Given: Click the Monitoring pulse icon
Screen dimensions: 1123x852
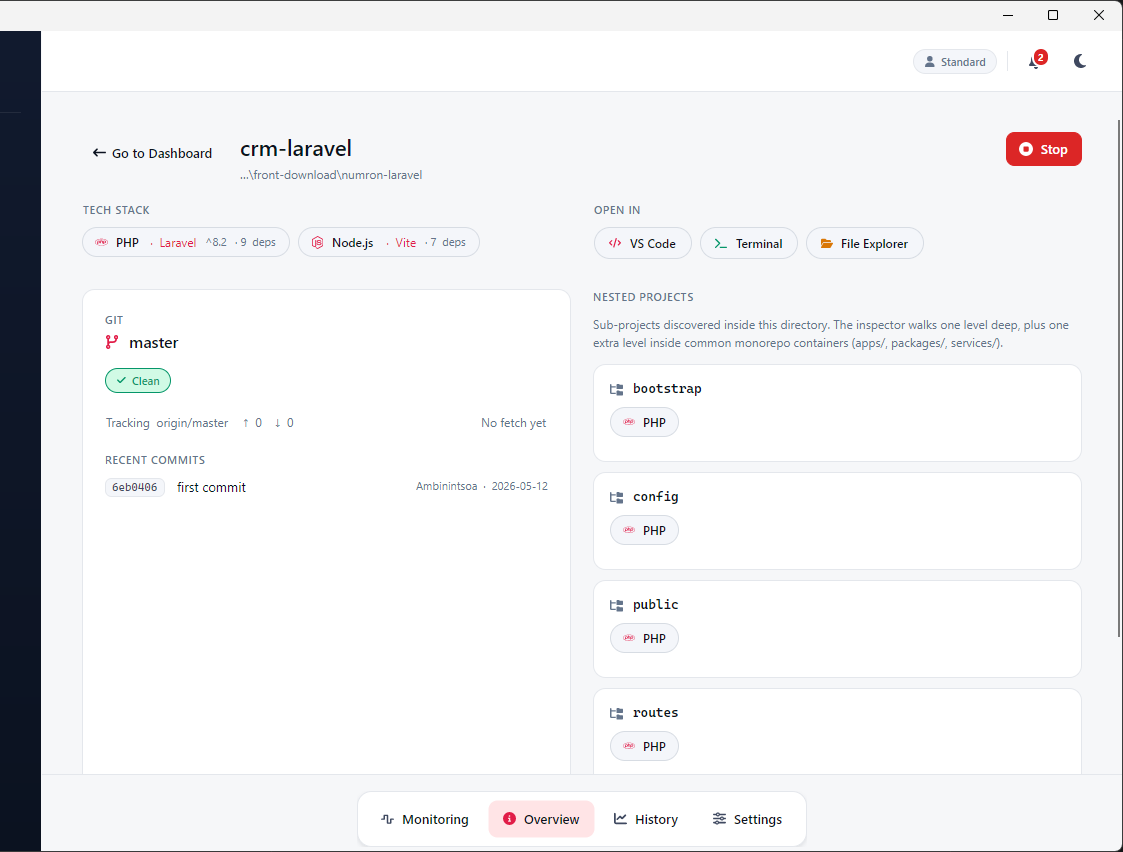Looking at the screenshot, I should click(x=387, y=819).
